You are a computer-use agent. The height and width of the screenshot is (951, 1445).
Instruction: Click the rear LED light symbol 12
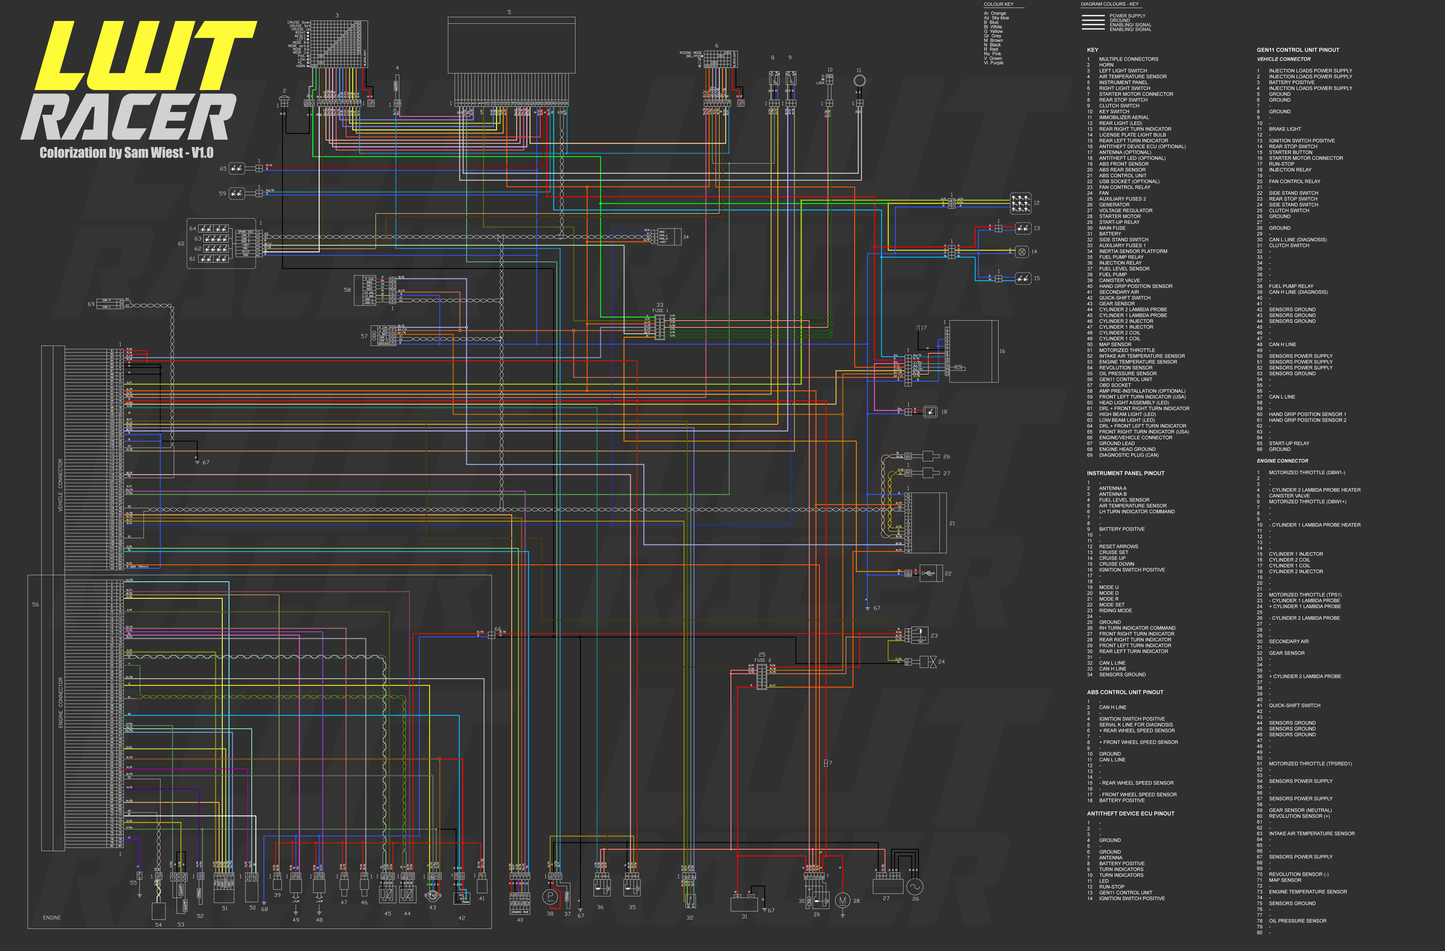(1020, 203)
